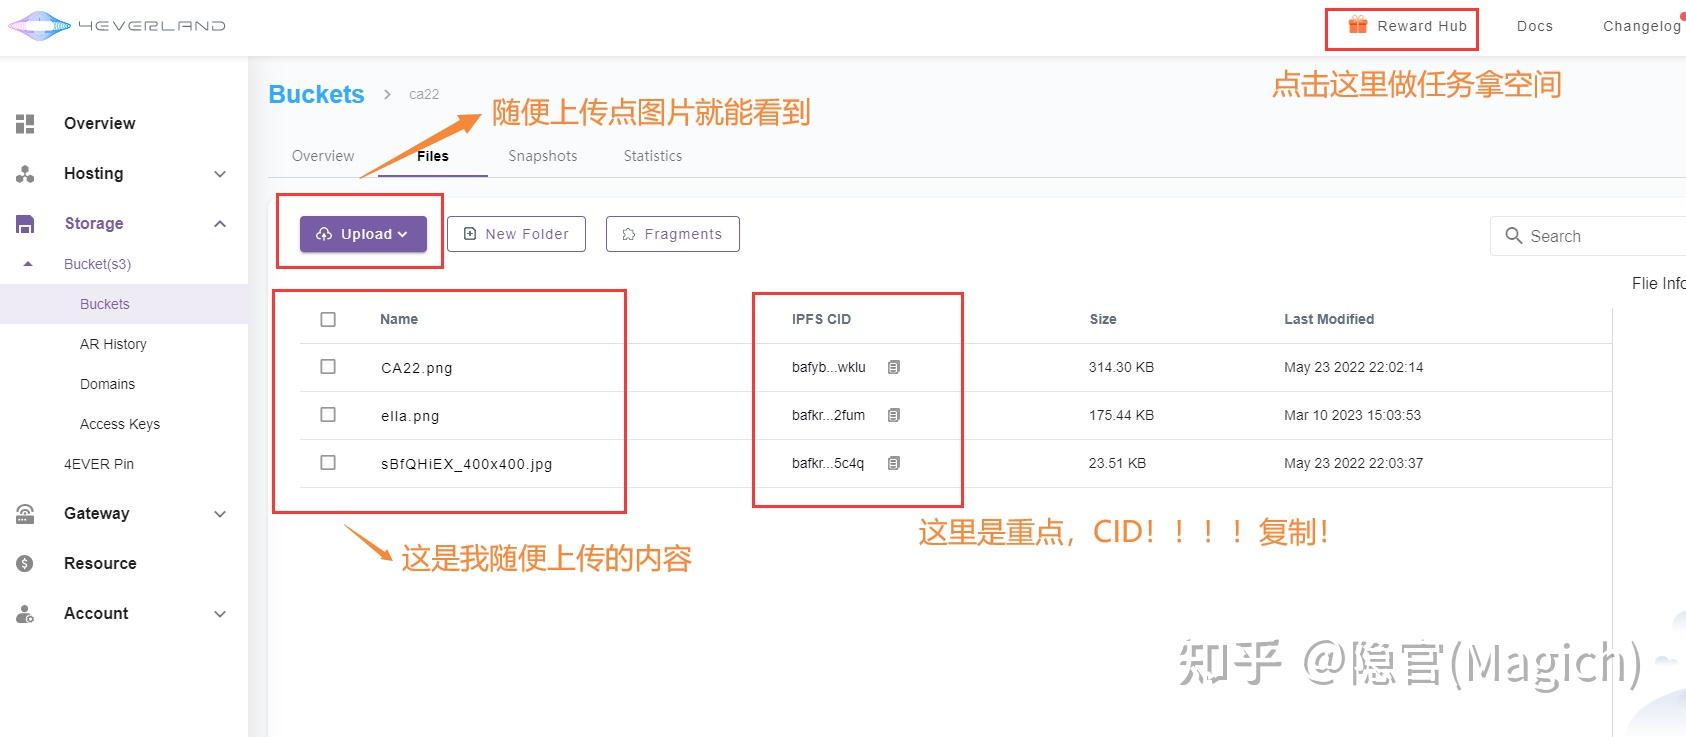1686x737 pixels.
Task: Go to Domains in sidebar
Action: pyautogui.click(x=107, y=384)
